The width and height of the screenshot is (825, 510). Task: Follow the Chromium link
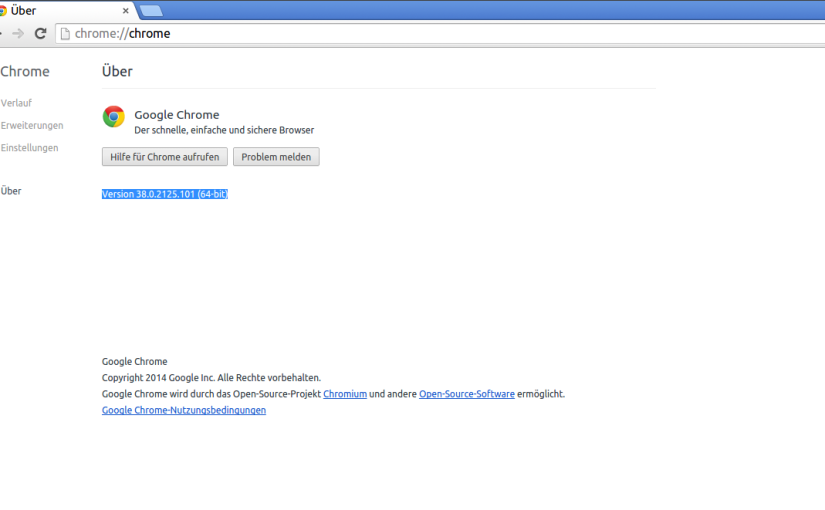point(345,394)
